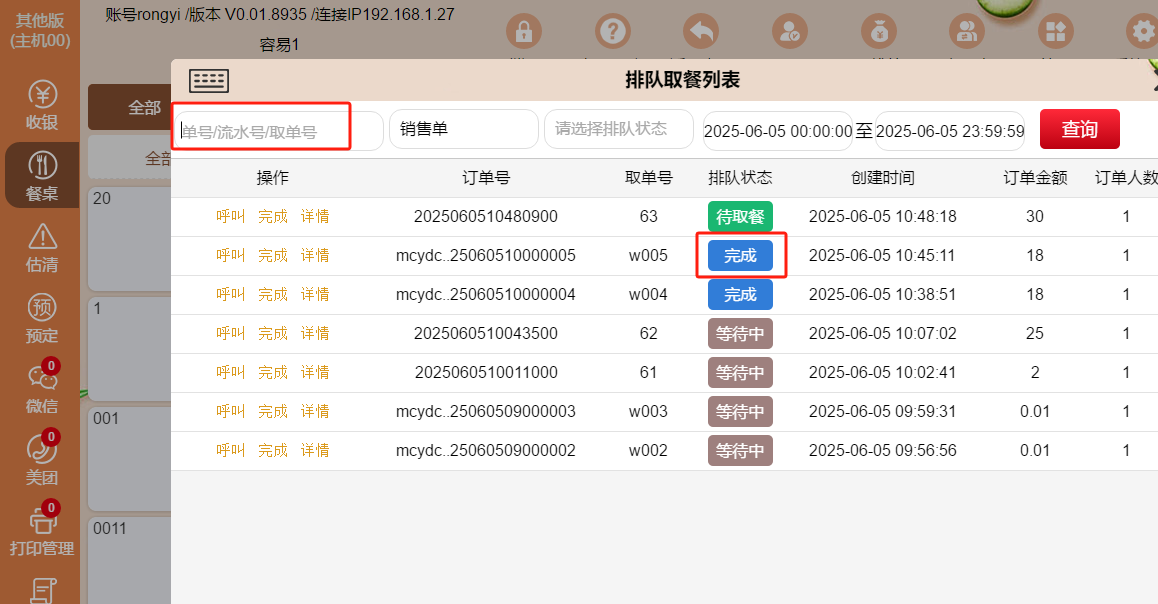Click created time 2025-06-05 10:02:41
The width and height of the screenshot is (1158, 604).
[x=883, y=373]
